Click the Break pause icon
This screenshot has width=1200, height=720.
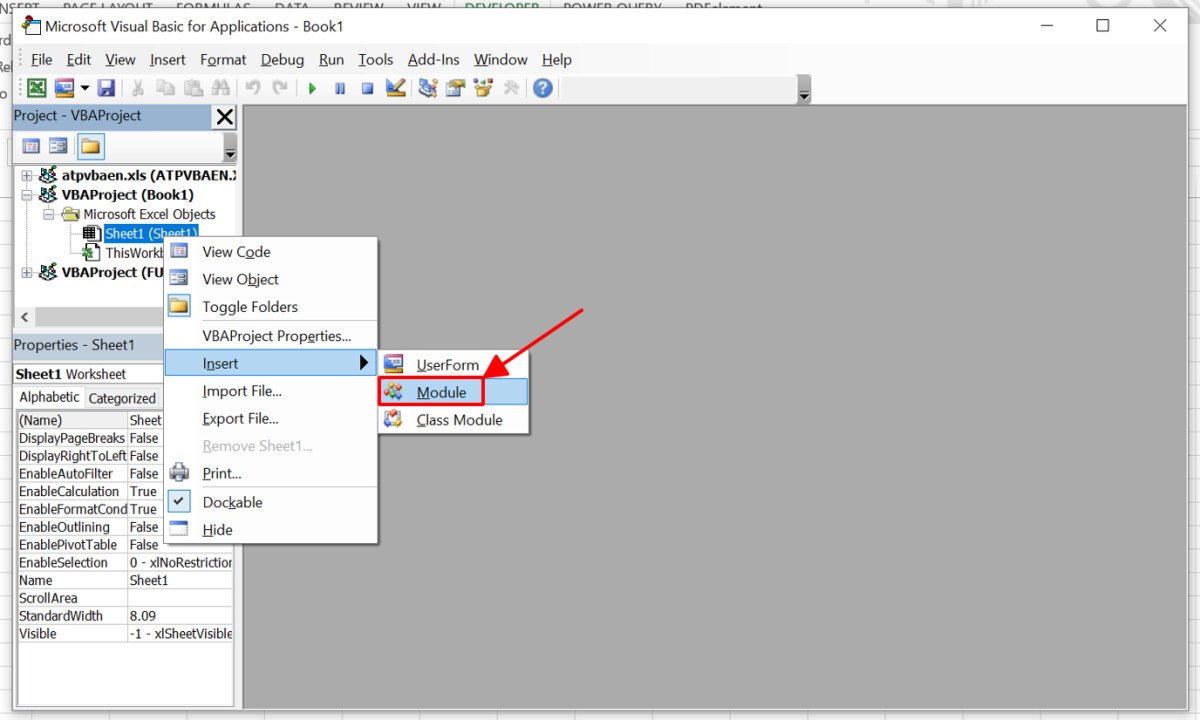(x=340, y=88)
